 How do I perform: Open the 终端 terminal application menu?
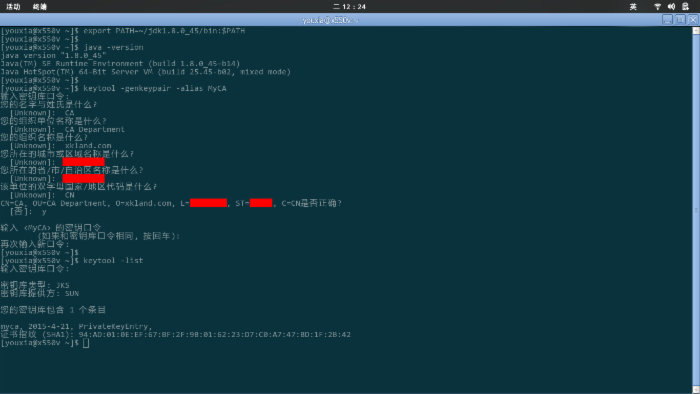[x=40, y=6]
